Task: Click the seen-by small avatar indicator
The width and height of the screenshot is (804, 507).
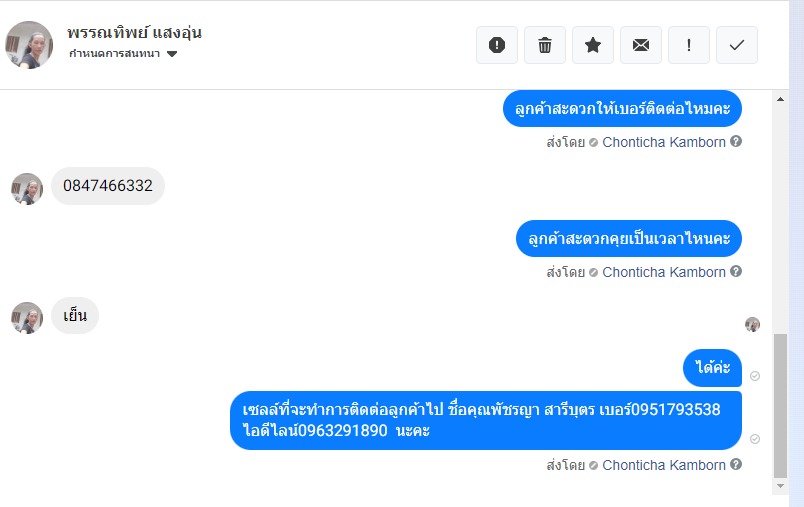Action: tap(752, 324)
